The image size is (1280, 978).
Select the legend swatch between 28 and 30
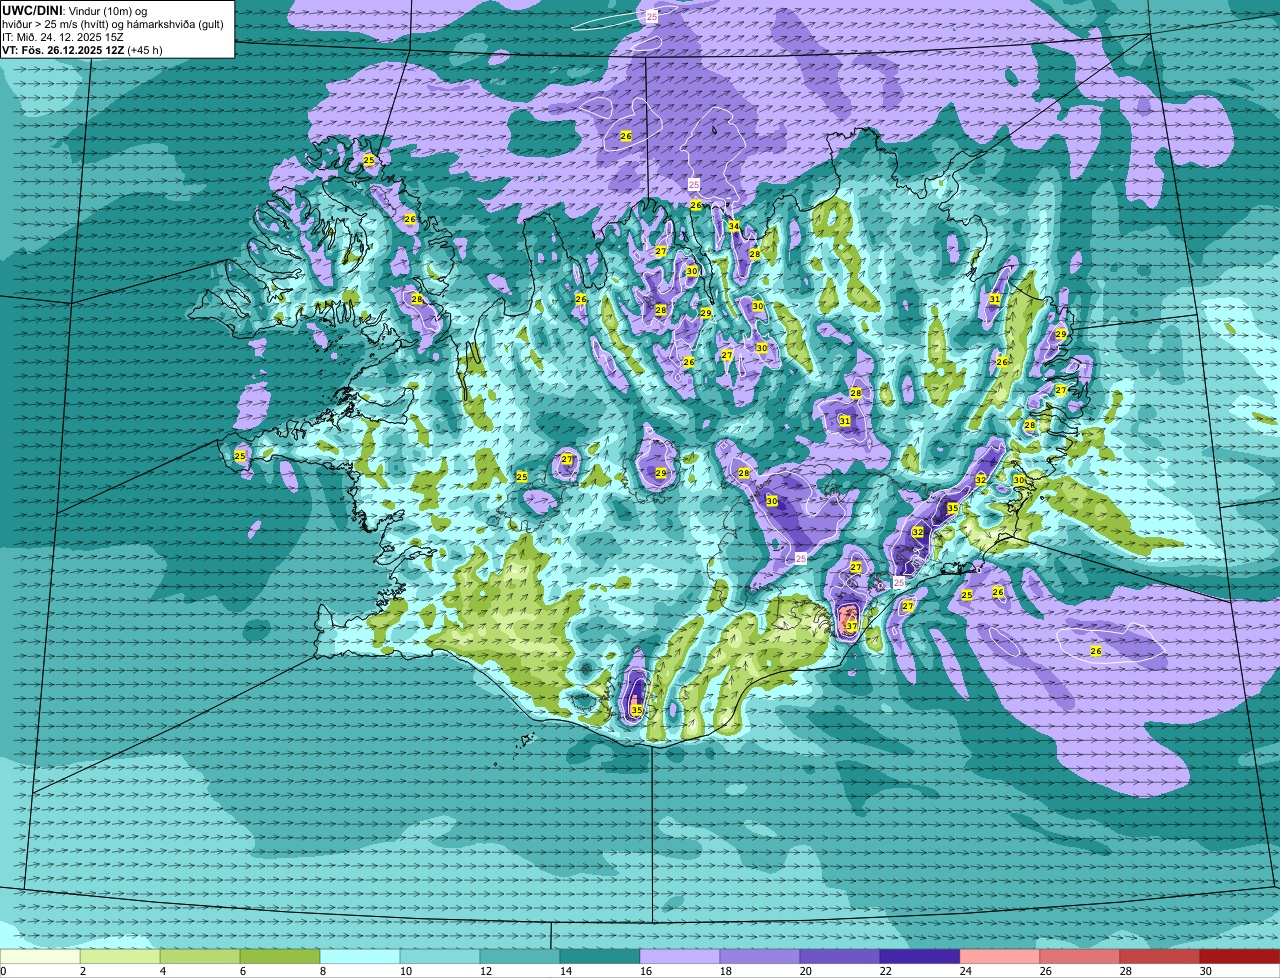point(1160,957)
